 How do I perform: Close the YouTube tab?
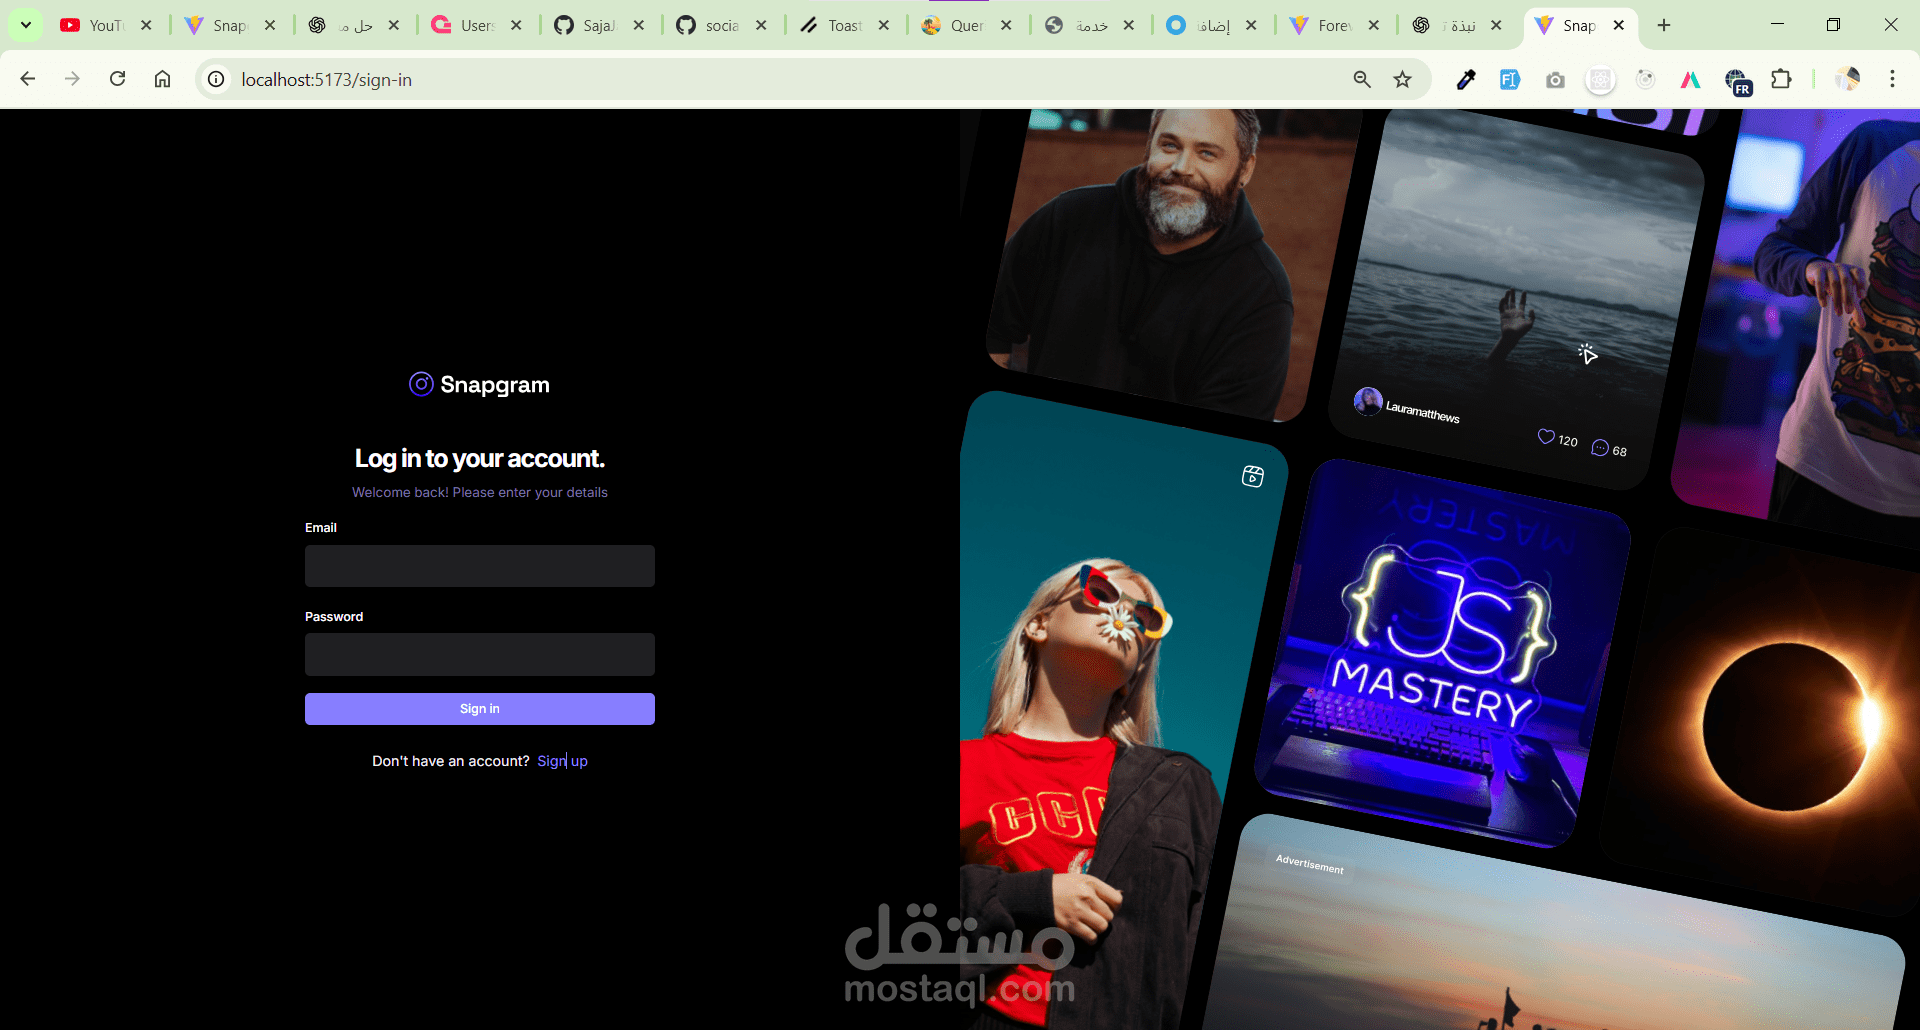coord(146,25)
